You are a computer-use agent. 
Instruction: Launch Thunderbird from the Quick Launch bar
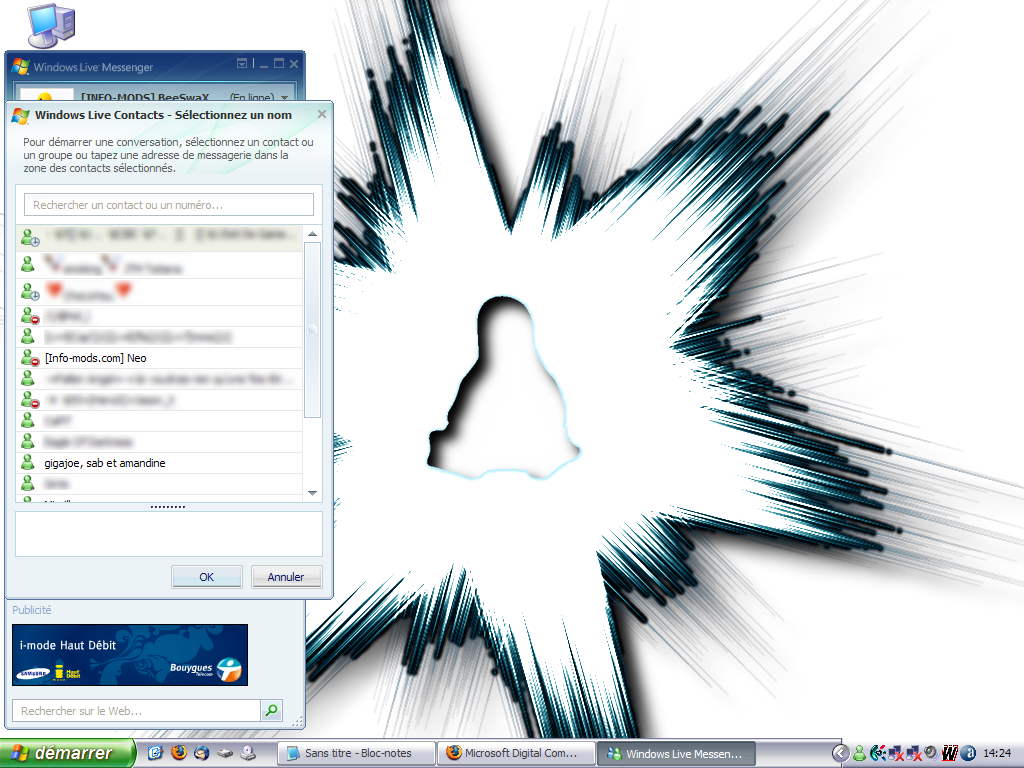click(201, 752)
